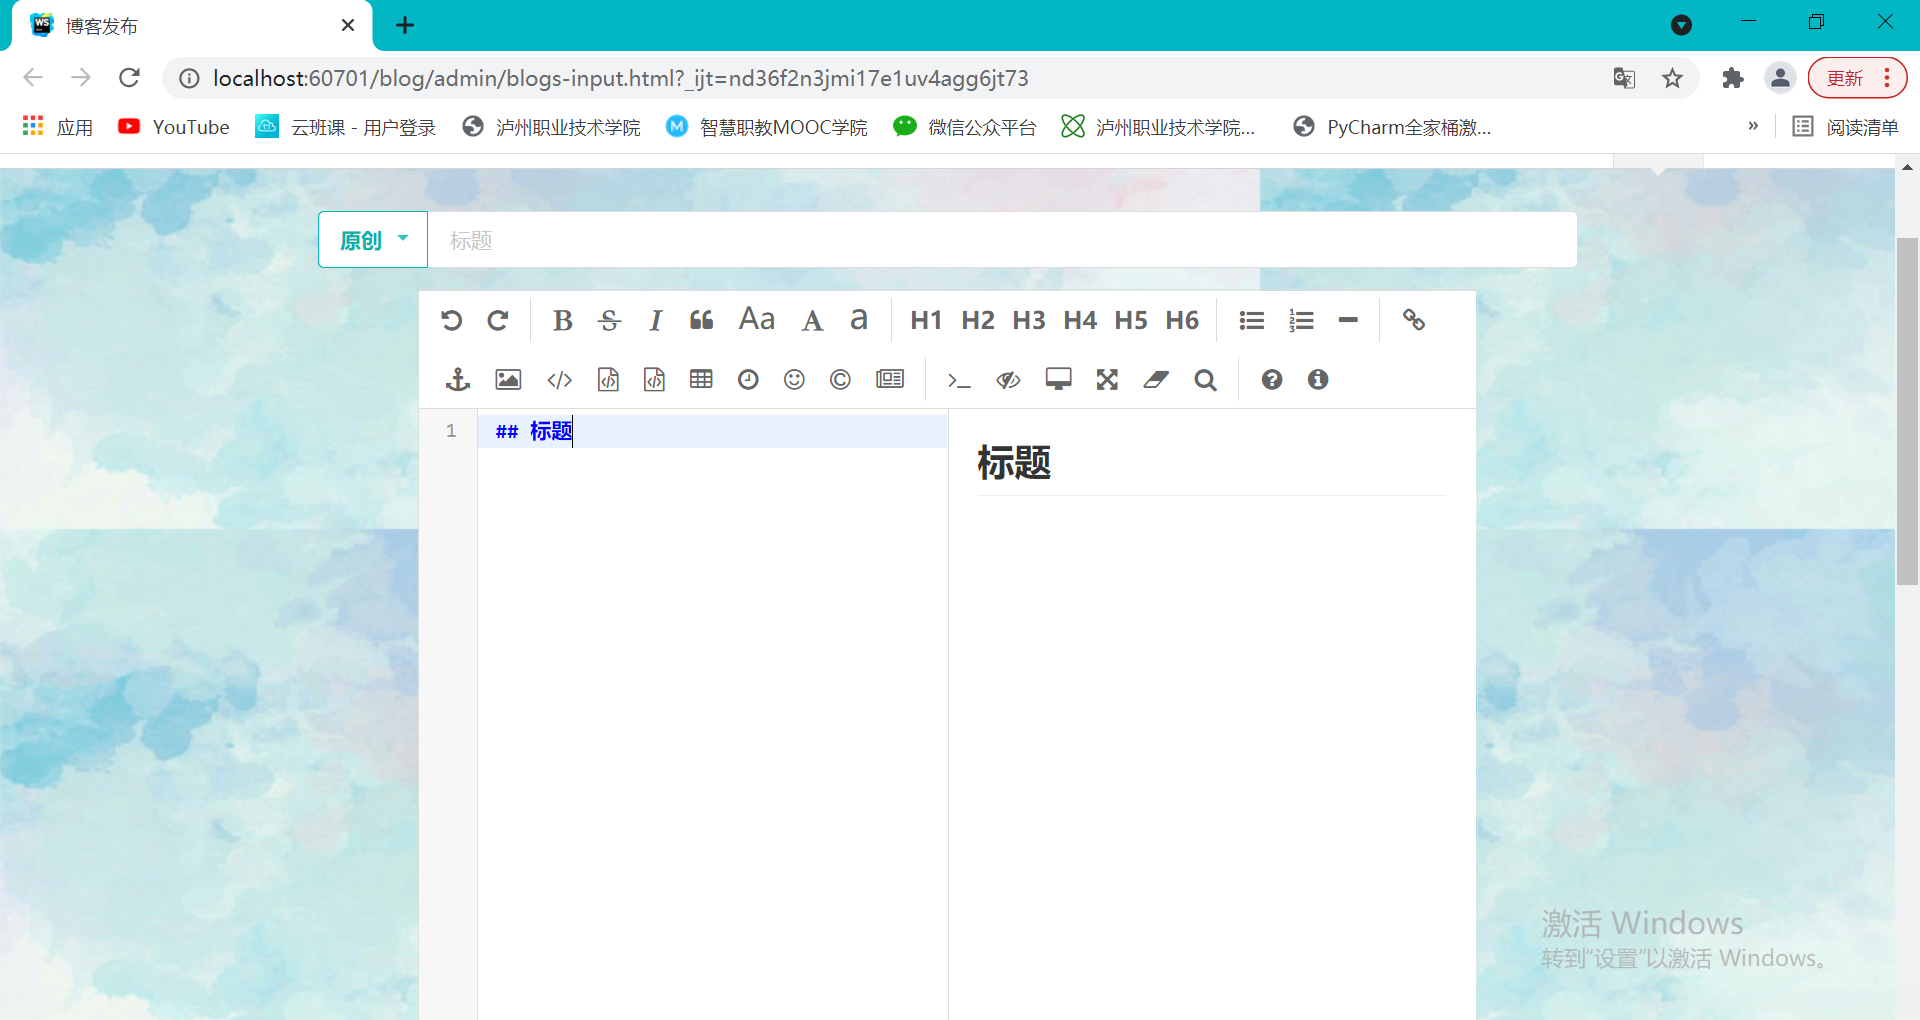Image resolution: width=1920 pixels, height=1020 pixels.
Task: Open the search function in editor
Action: [1205, 380]
